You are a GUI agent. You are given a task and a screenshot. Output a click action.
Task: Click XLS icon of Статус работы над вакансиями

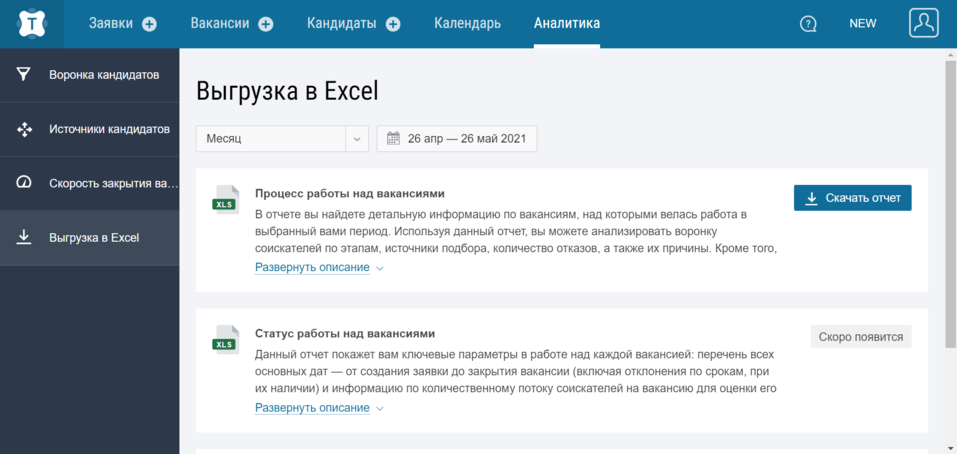click(225, 340)
